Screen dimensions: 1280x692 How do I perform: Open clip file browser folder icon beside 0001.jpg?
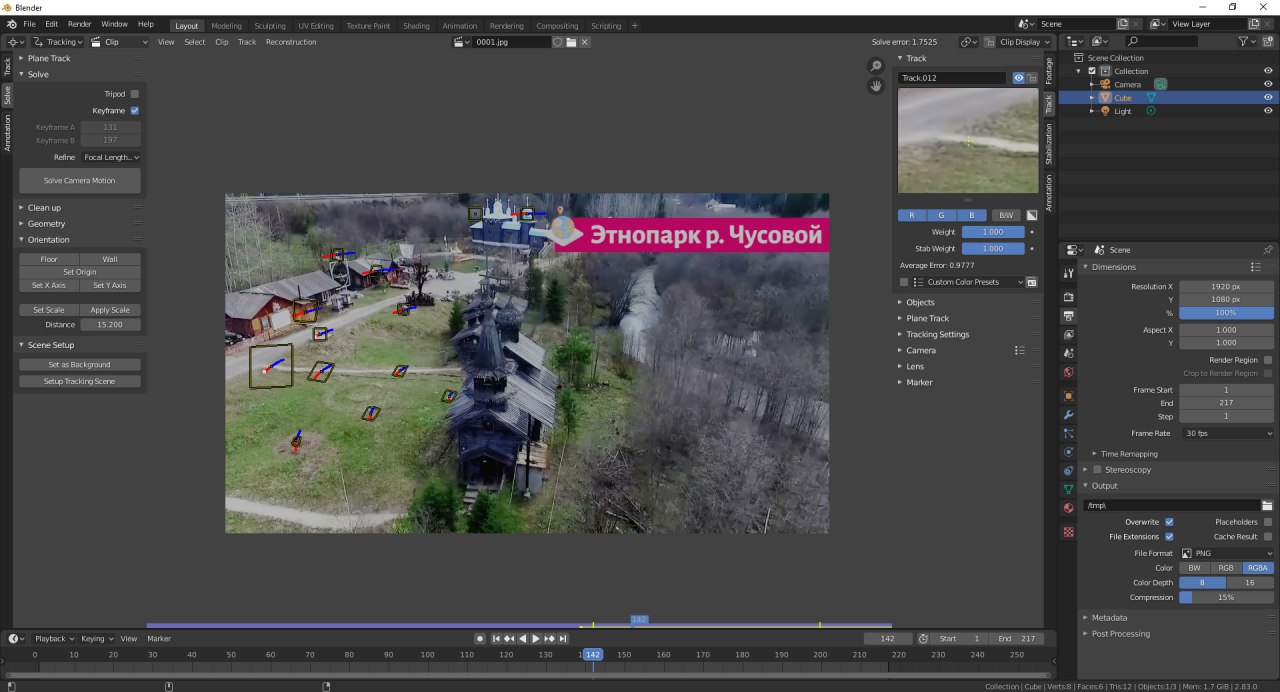point(571,42)
